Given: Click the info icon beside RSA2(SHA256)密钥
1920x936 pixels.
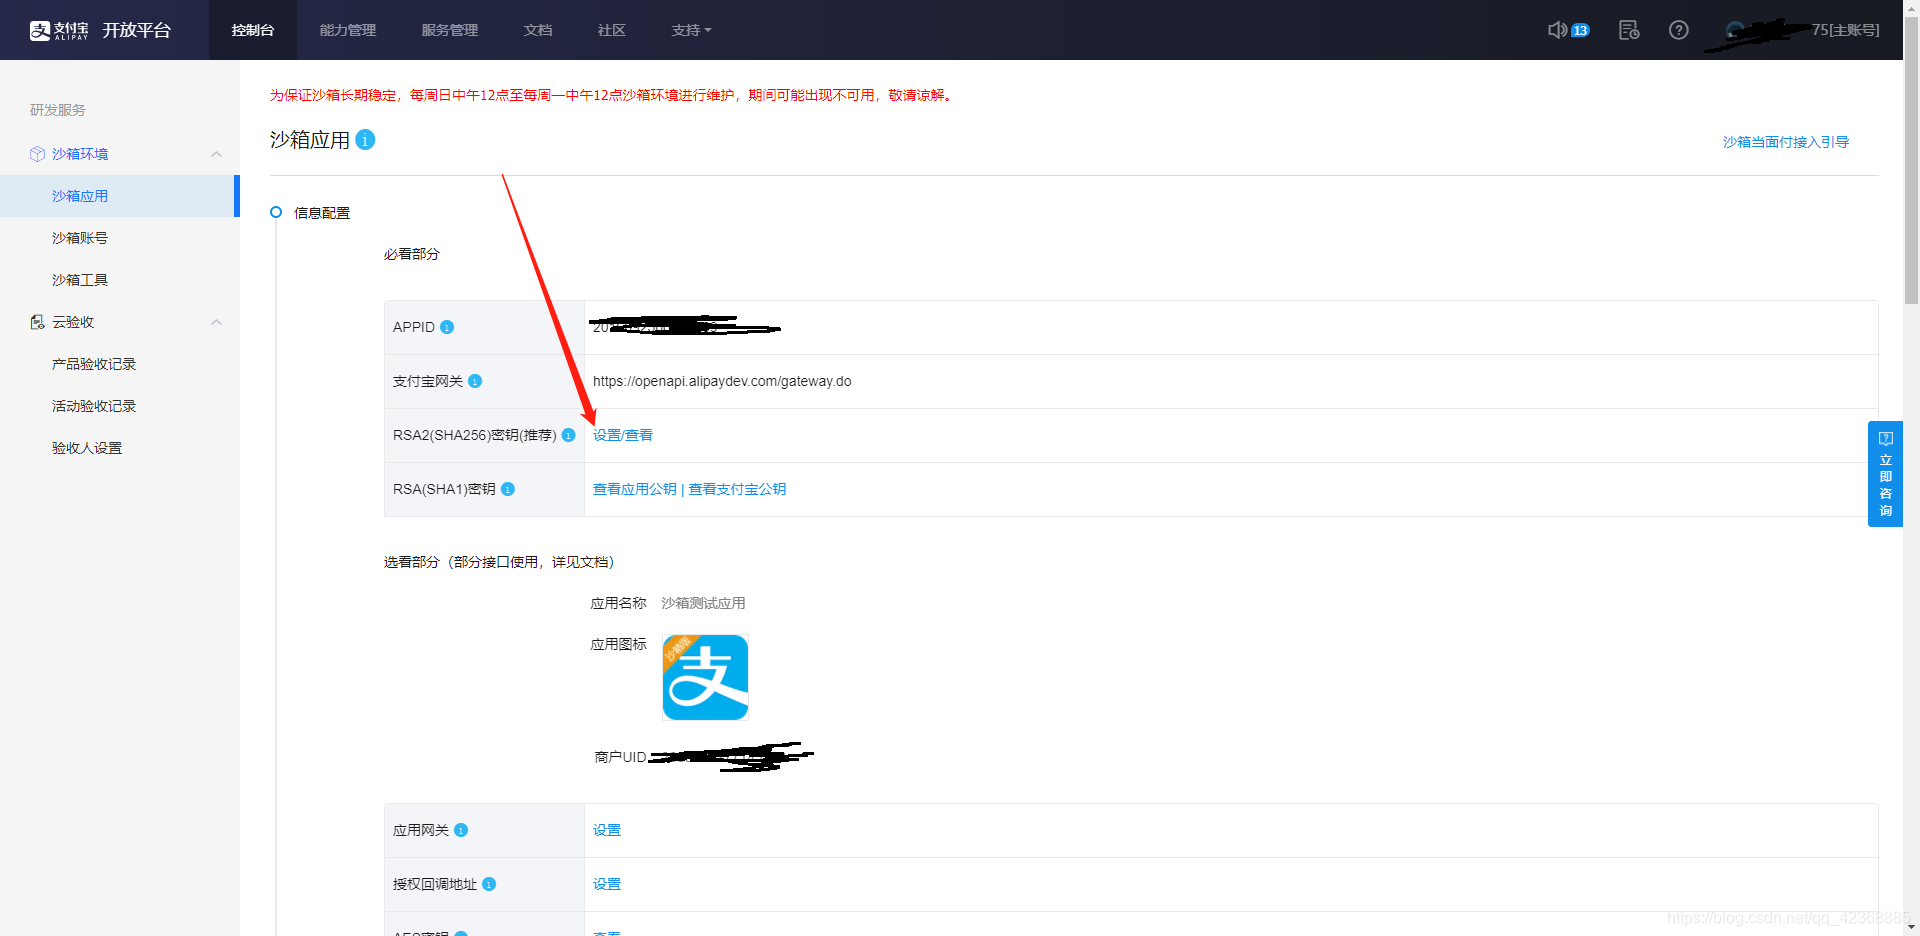Looking at the screenshot, I should [x=568, y=435].
